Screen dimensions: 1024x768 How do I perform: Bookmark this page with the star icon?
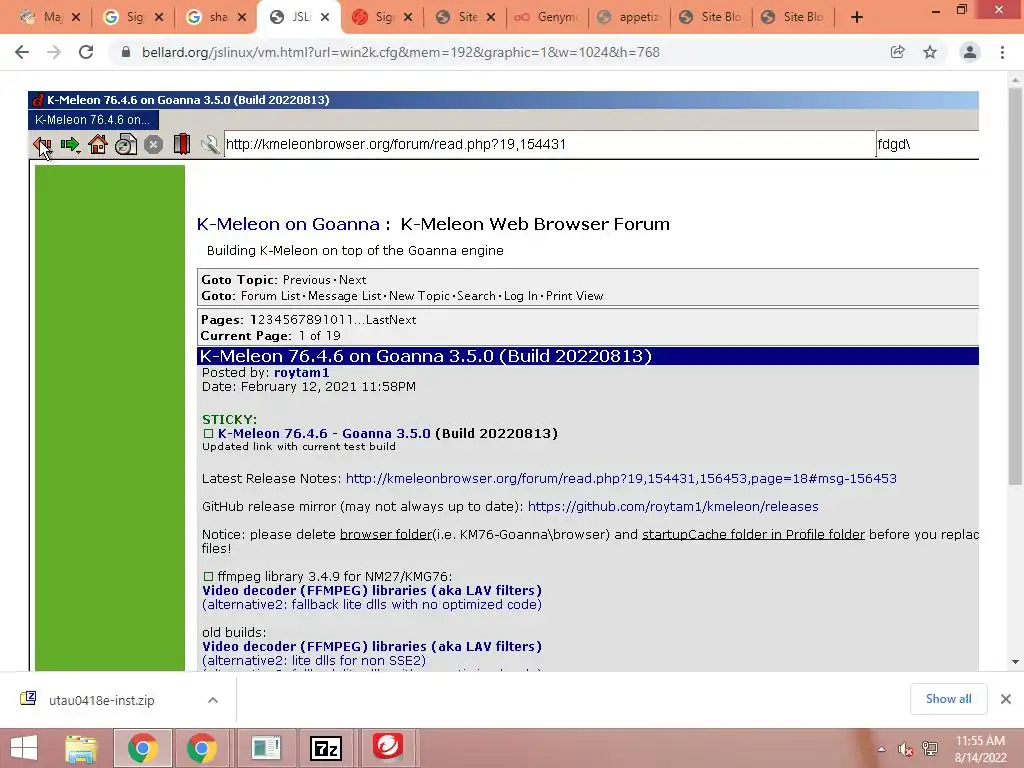(930, 52)
